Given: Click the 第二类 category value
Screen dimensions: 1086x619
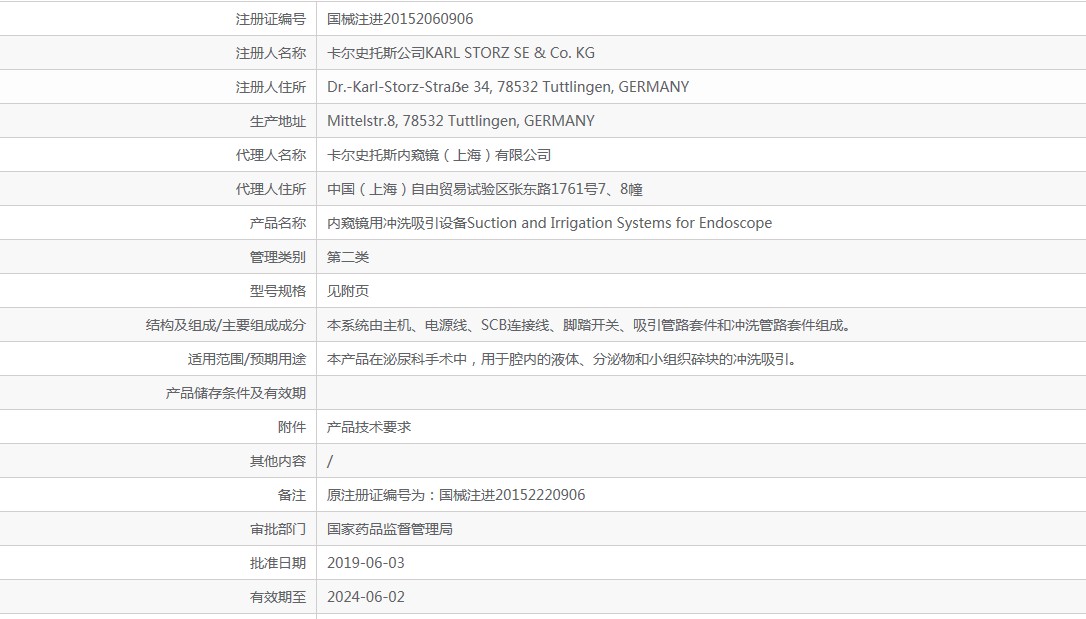Looking at the screenshot, I should pyautogui.click(x=348, y=256).
